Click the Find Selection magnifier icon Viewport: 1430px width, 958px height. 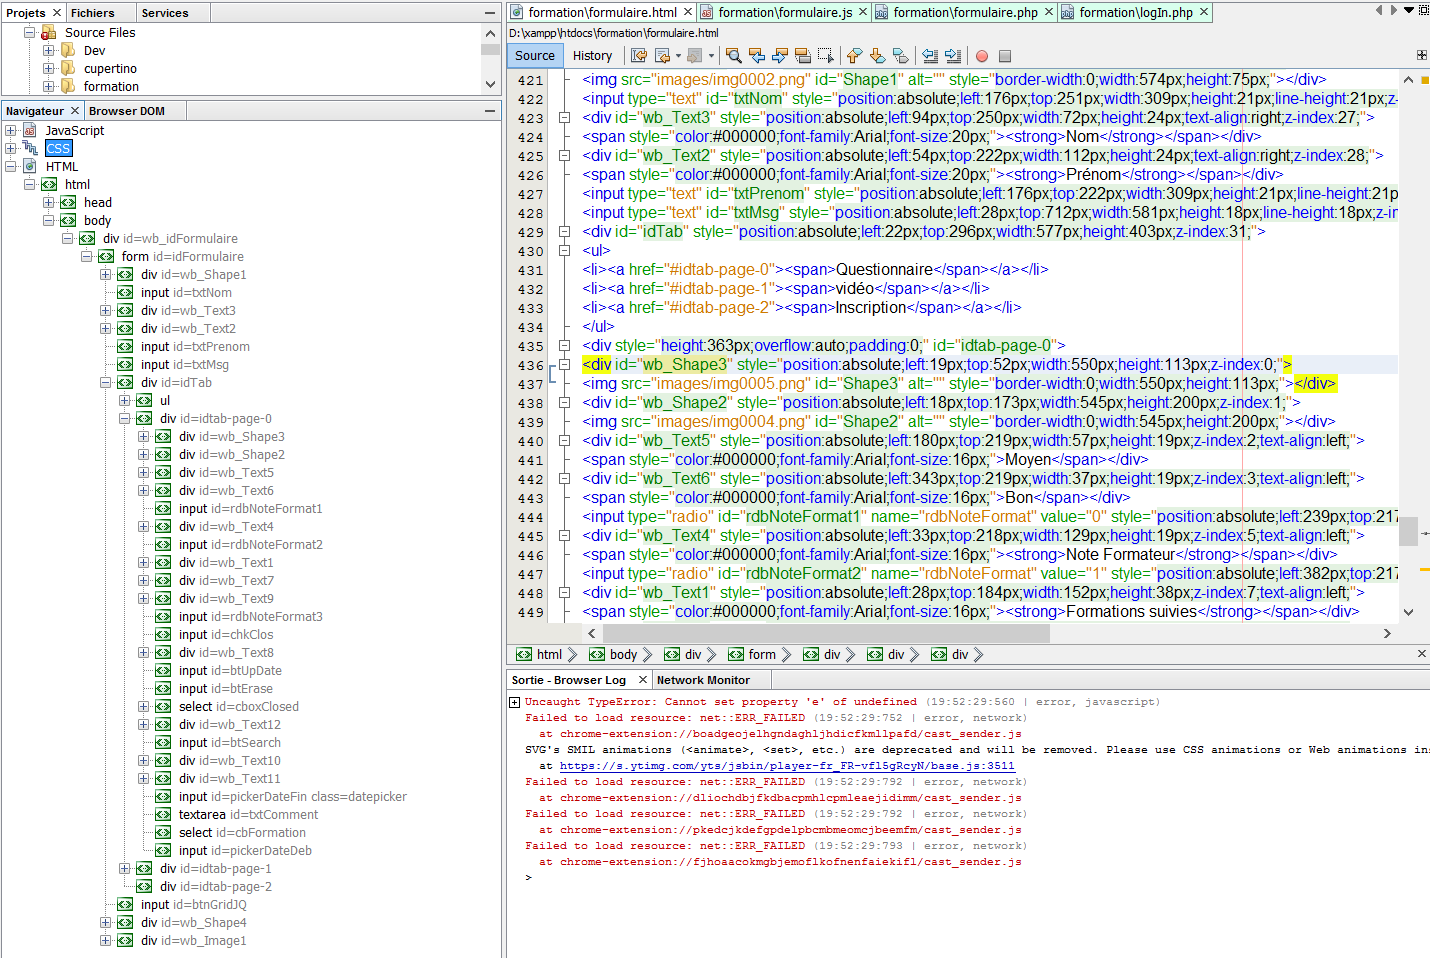pyautogui.click(x=734, y=56)
